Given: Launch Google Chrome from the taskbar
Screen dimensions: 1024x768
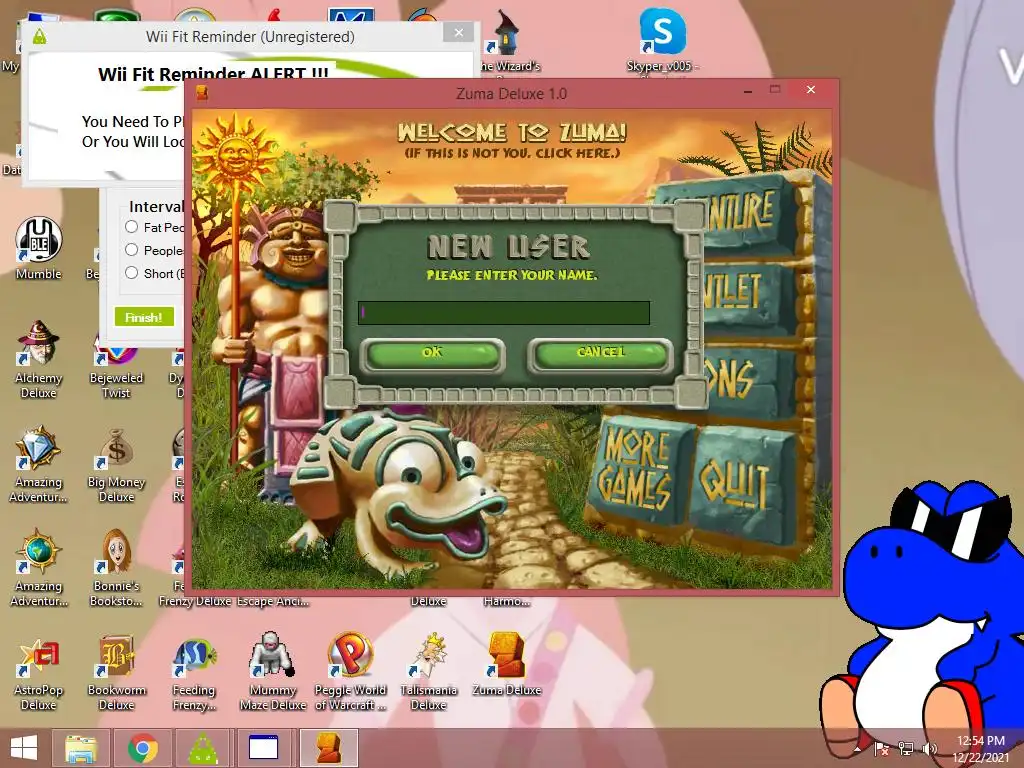Looking at the screenshot, I should click(x=143, y=748).
